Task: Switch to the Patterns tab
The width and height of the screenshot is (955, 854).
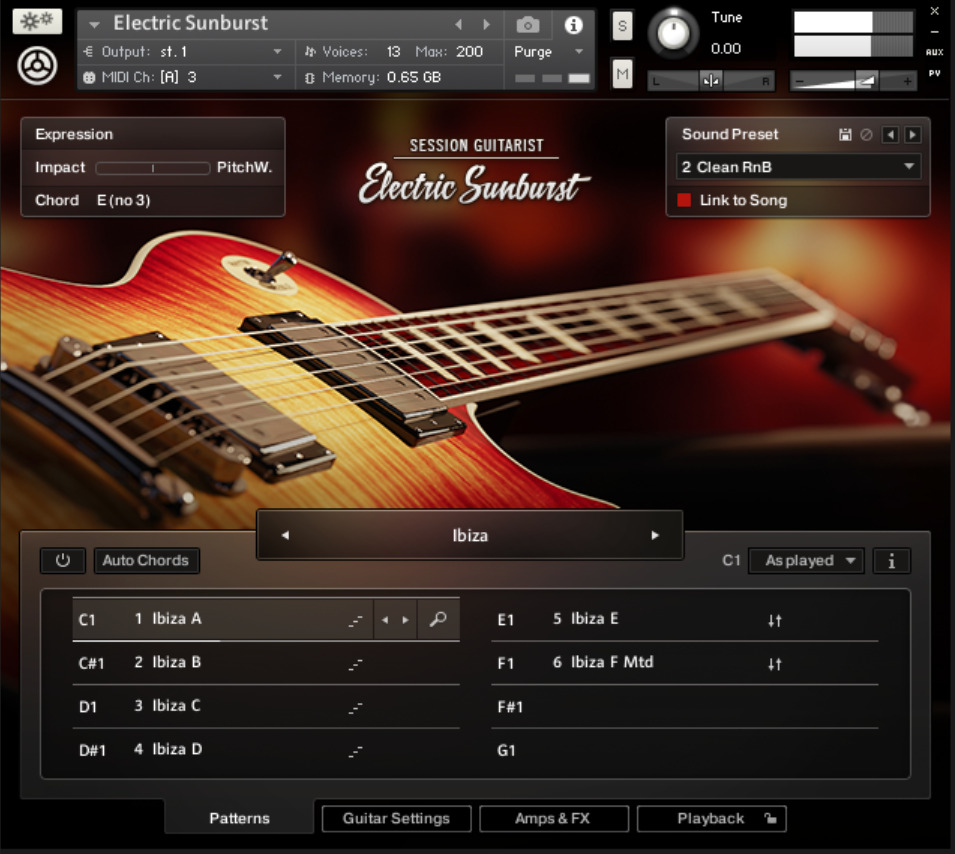Action: 239,819
